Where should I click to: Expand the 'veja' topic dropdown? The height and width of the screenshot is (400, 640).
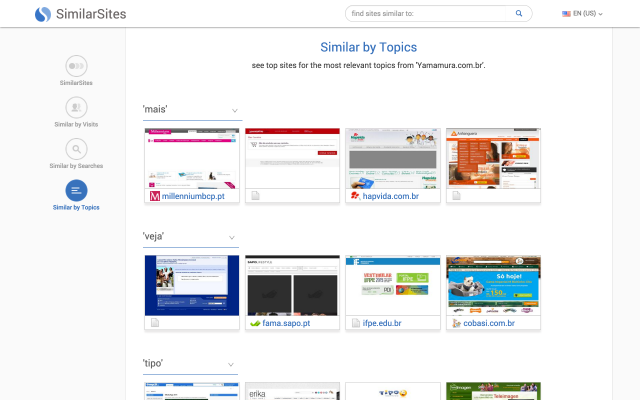click(235, 237)
